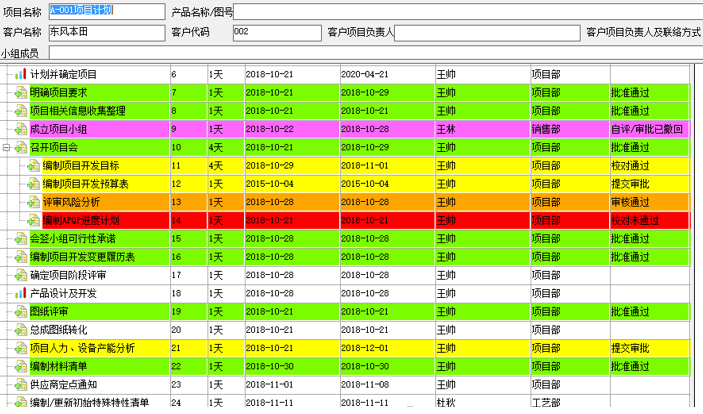Collapse the 召开项目会 tree node

tap(7, 147)
